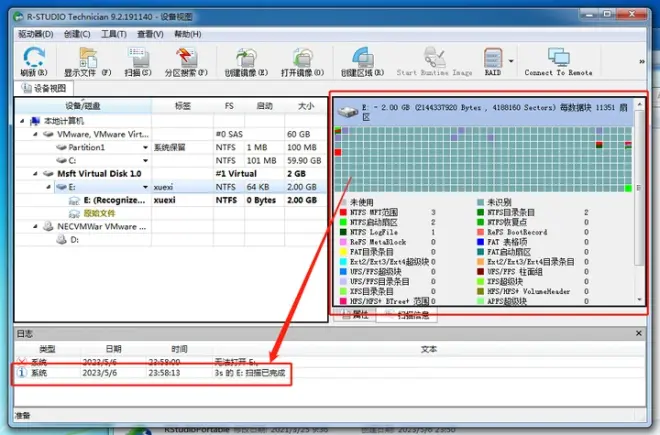This screenshot has height=435, width=660.
Task: Click the RAID toolbar icon
Action: (493, 57)
